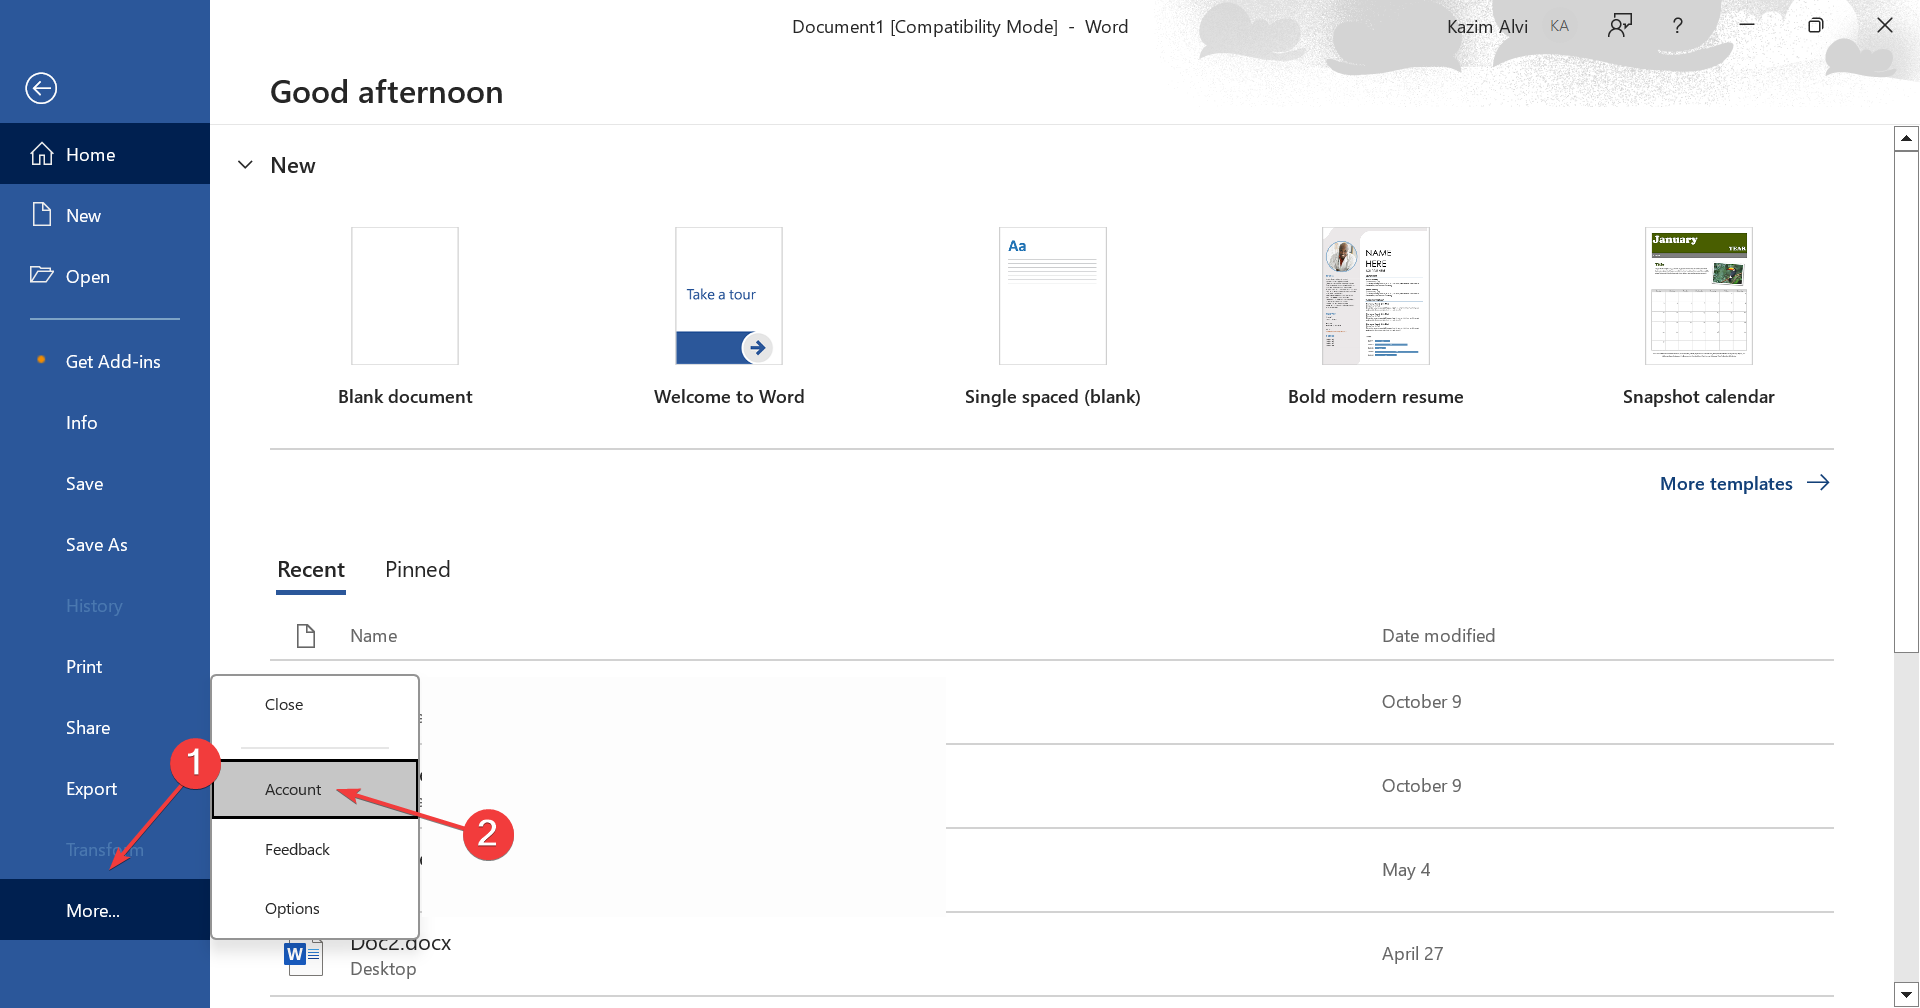This screenshot has width=1920, height=1008.
Task: Switch to the Recent tab
Action: tap(311, 570)
